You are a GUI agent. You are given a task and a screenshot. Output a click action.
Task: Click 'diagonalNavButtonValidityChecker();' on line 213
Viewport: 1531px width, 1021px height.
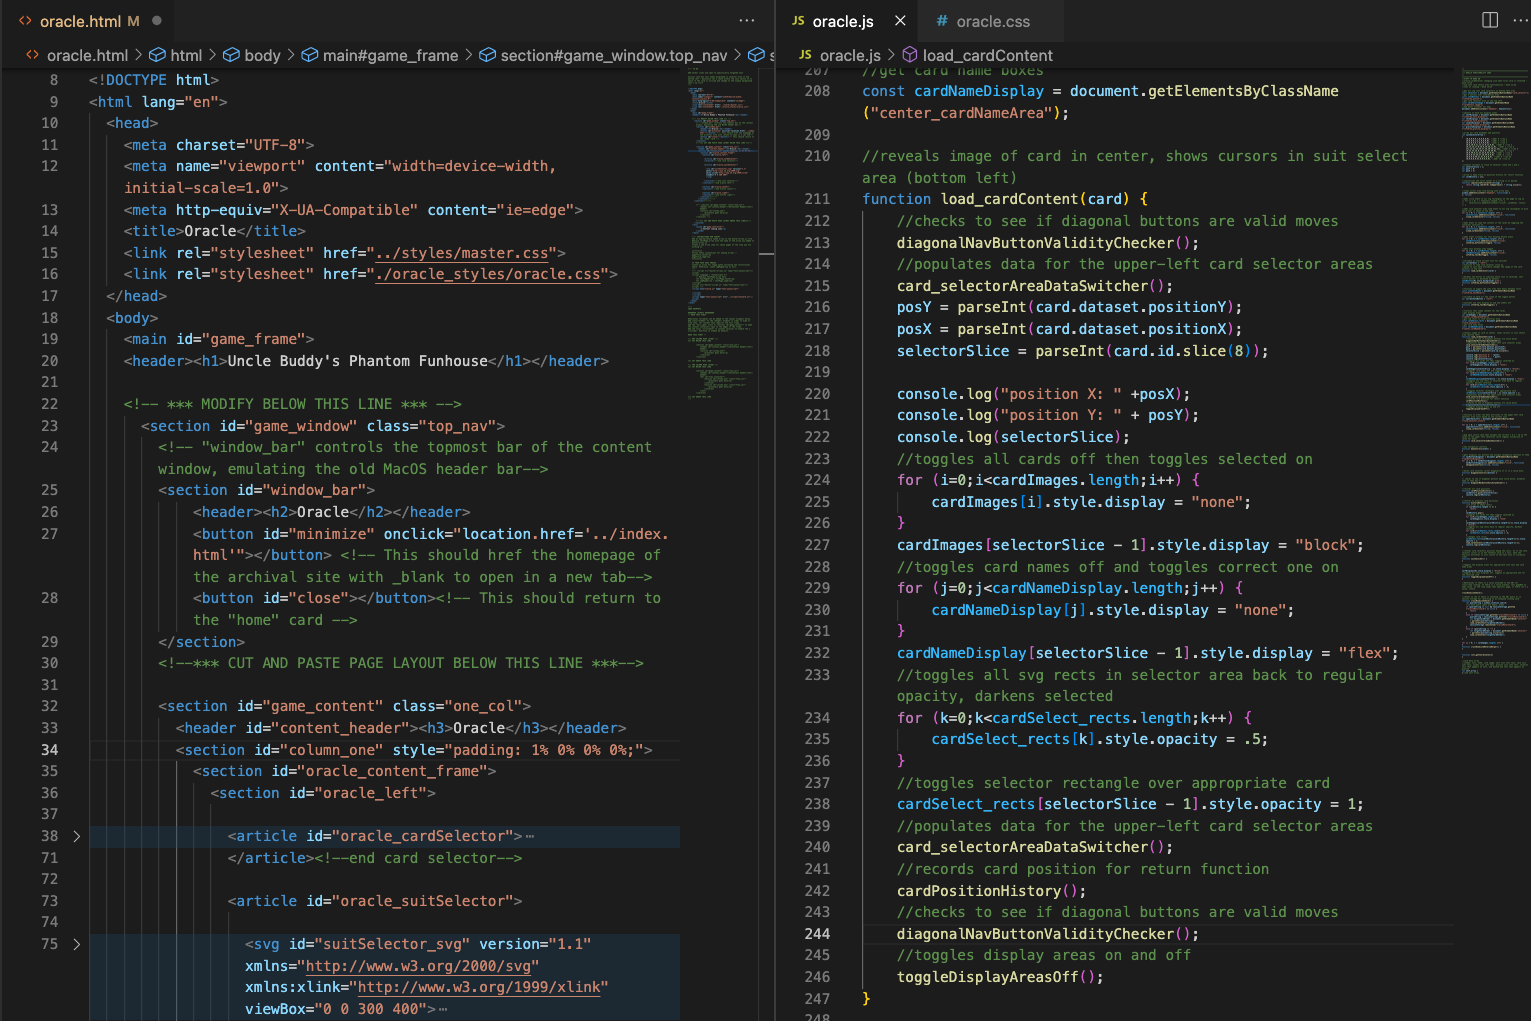tap(1047, 243)
